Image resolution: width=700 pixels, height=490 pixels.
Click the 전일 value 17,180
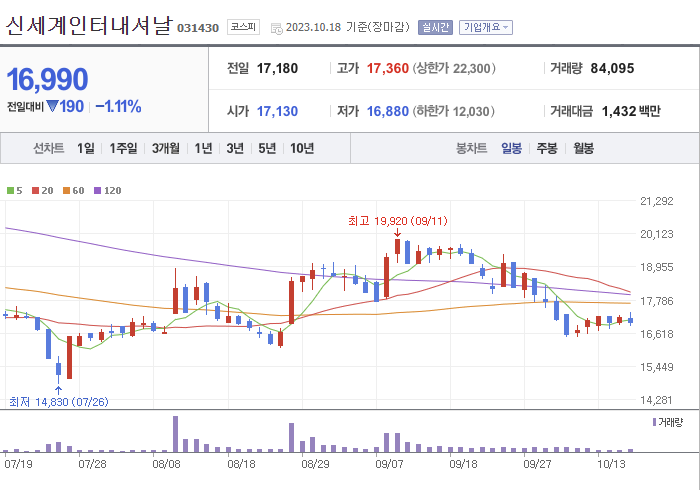tap(277, 68)
